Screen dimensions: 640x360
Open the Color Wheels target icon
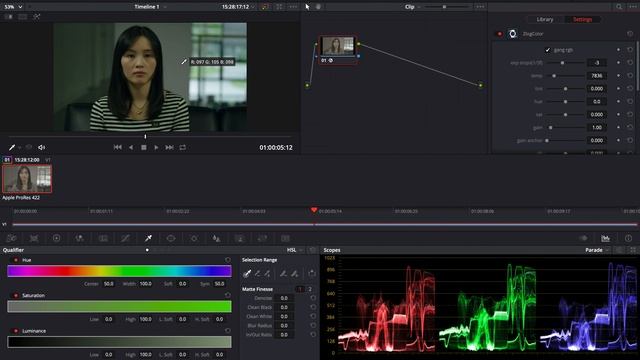click(56, 238)
